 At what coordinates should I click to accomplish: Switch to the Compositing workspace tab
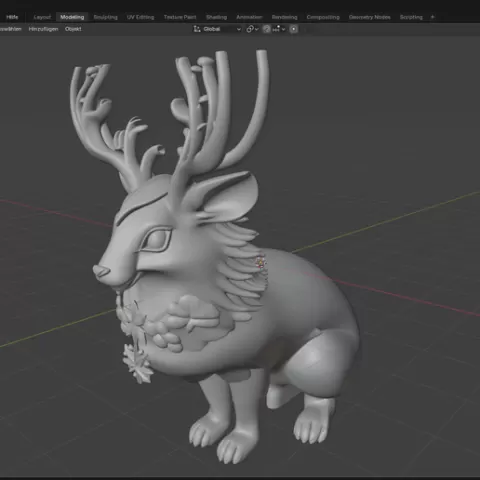323,17
